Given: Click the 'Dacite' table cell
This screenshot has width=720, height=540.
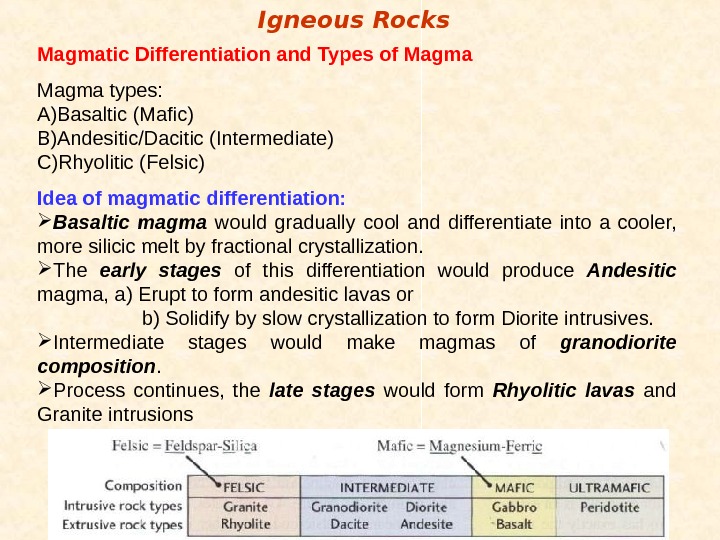Looking at the screenshot, I should (349, 524).
